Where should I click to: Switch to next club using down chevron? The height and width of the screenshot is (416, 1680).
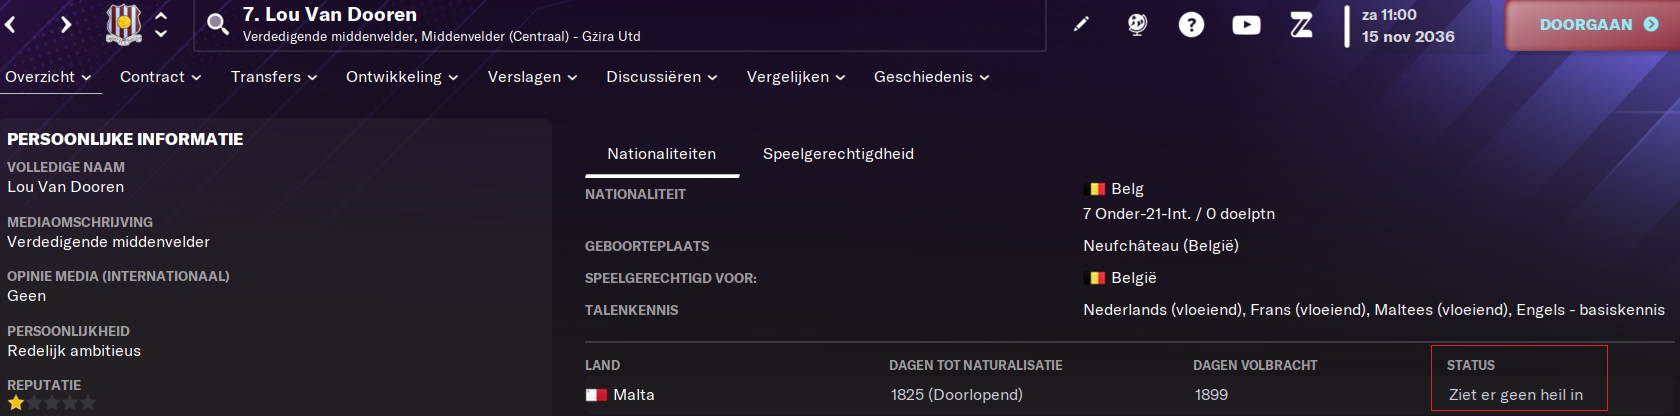[161, 33]
